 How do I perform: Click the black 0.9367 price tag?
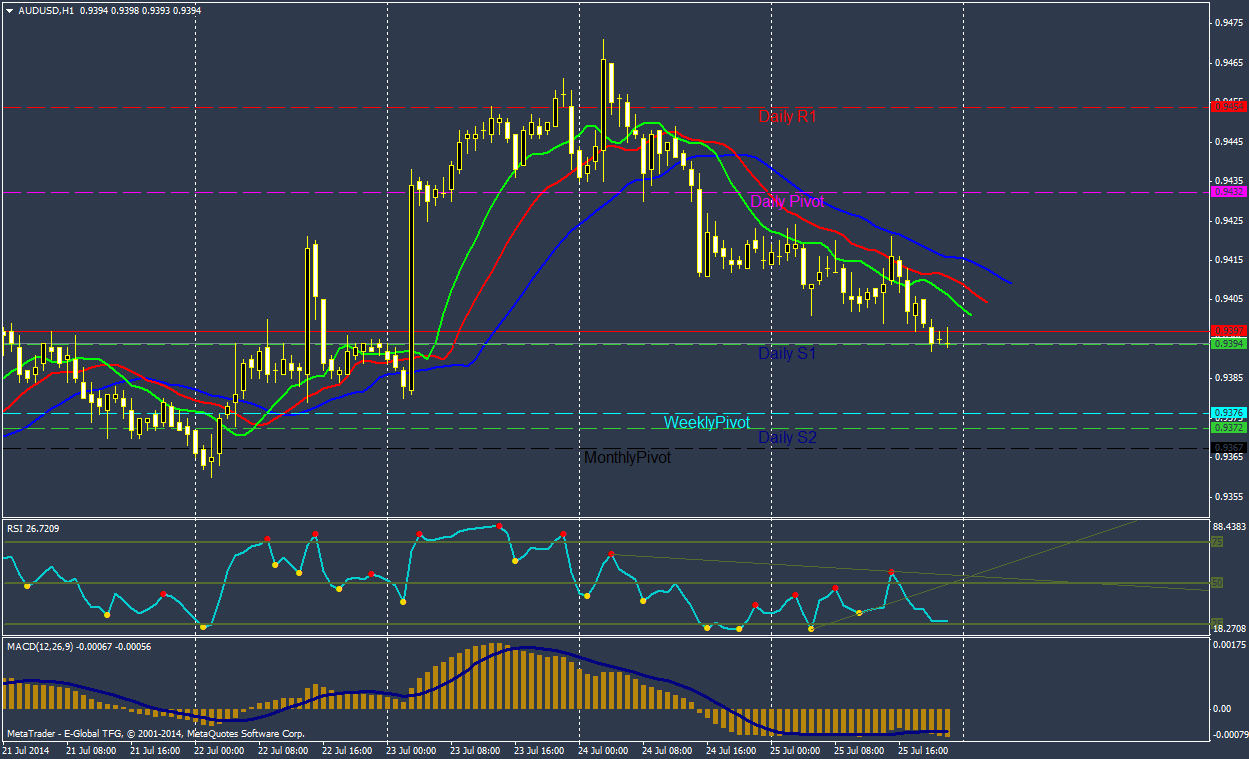click(1227, 448)
